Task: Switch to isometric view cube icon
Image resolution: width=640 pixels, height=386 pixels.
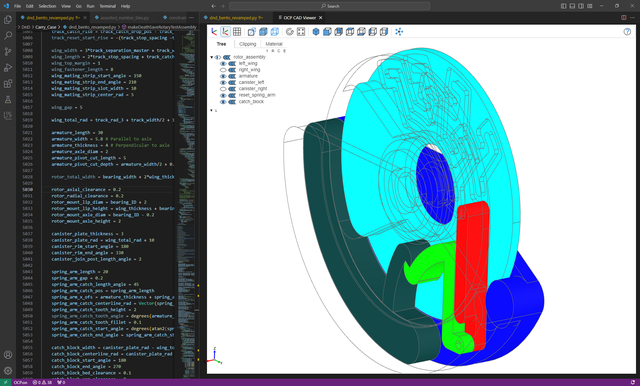Action: (316, 32)
